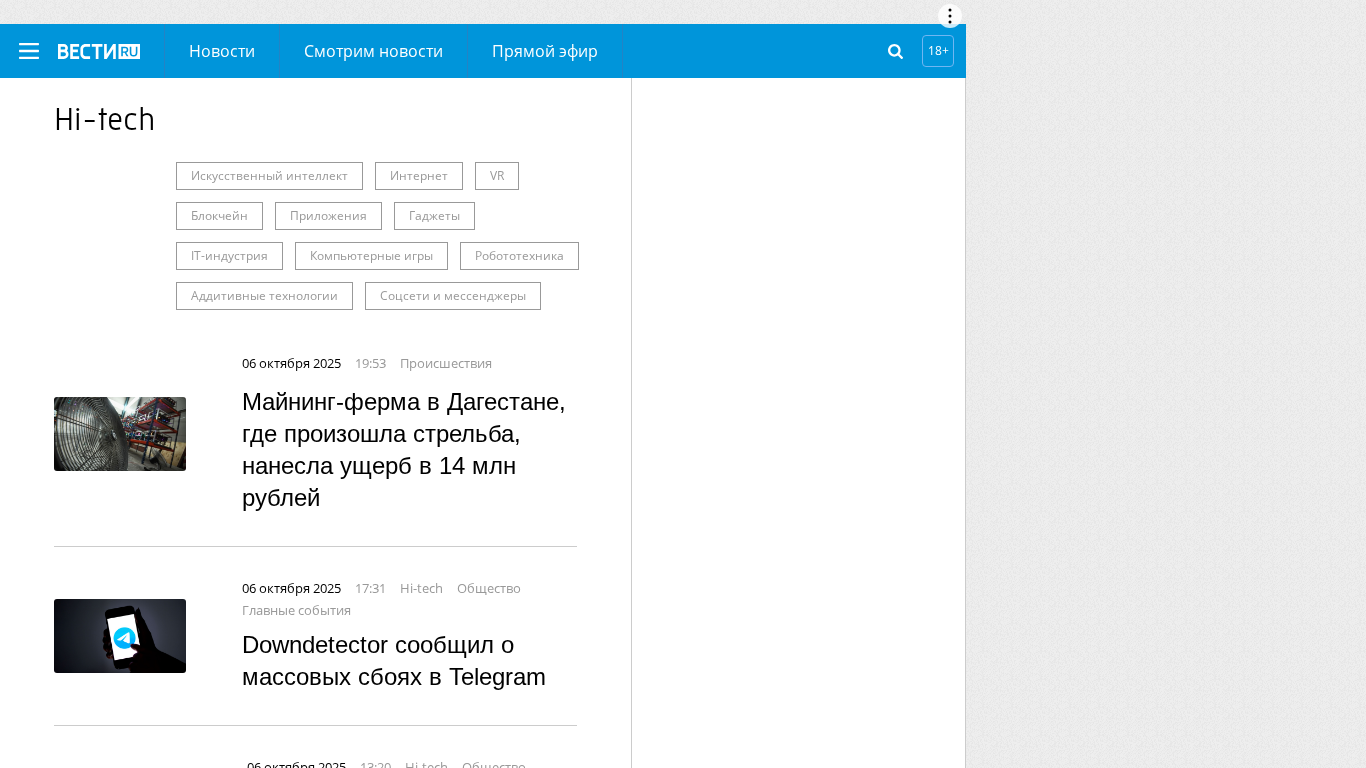The height and width of the screenshot is (768, 1366).
Task: Select the IT-индустрия tag
Action: pos(229,256)
